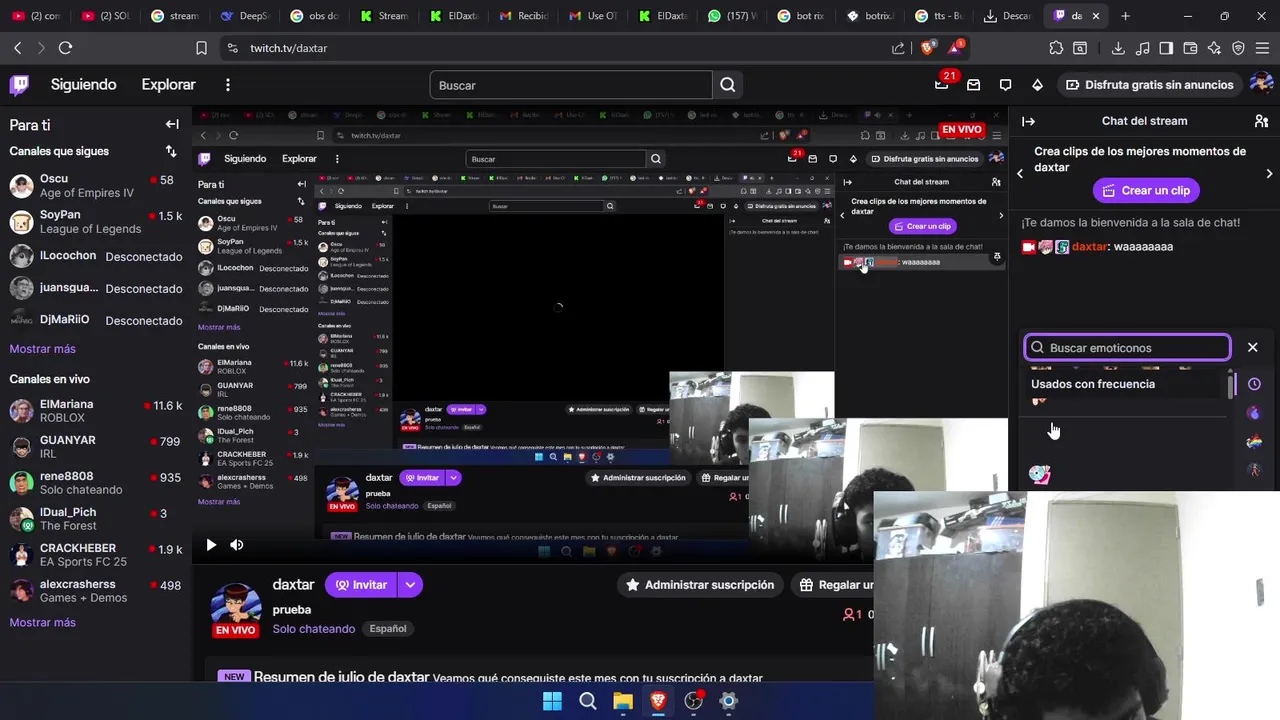
Task: Open the mail tray icon beside the whispers bubble
Action: coord(973,85)
